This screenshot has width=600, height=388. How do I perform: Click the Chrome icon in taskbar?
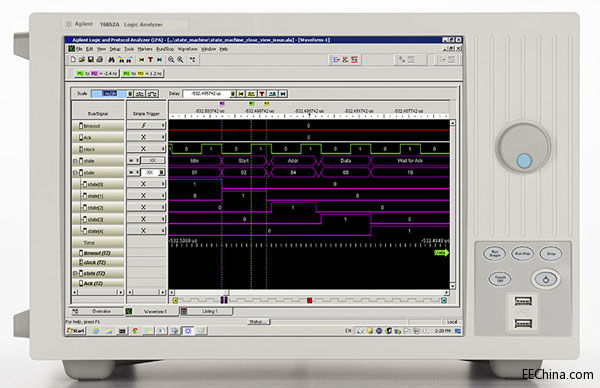[x=135, y=331]
